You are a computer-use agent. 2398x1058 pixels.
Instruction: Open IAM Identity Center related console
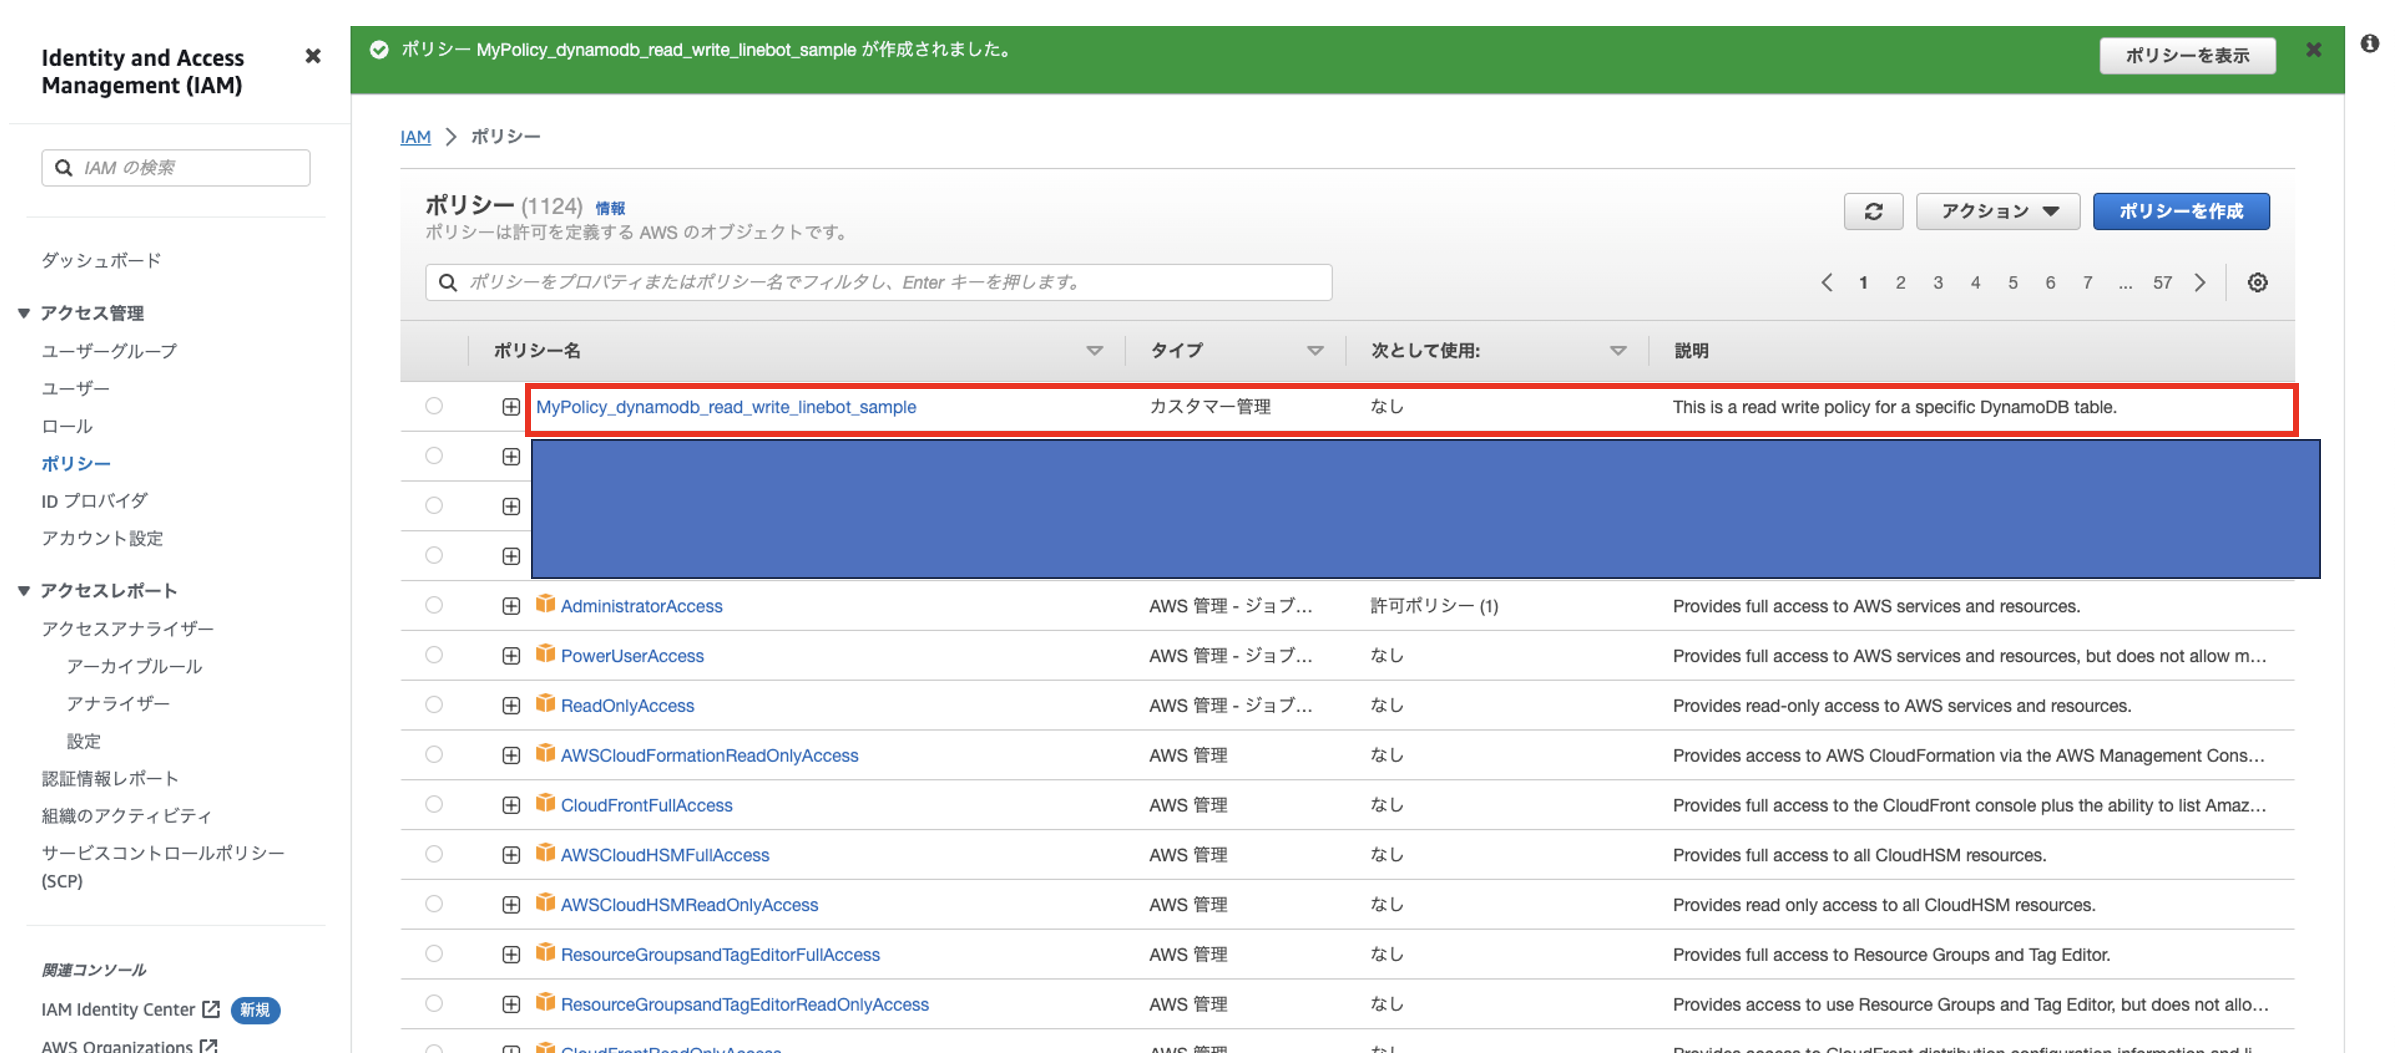(x=118, y=1009)
